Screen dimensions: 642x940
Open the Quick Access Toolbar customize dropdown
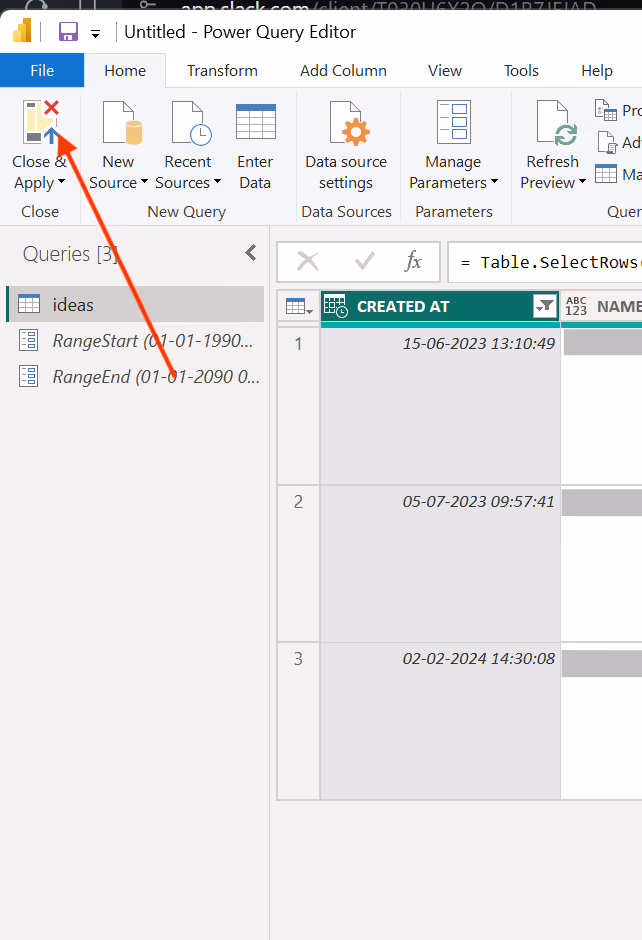tap(95, 34)
